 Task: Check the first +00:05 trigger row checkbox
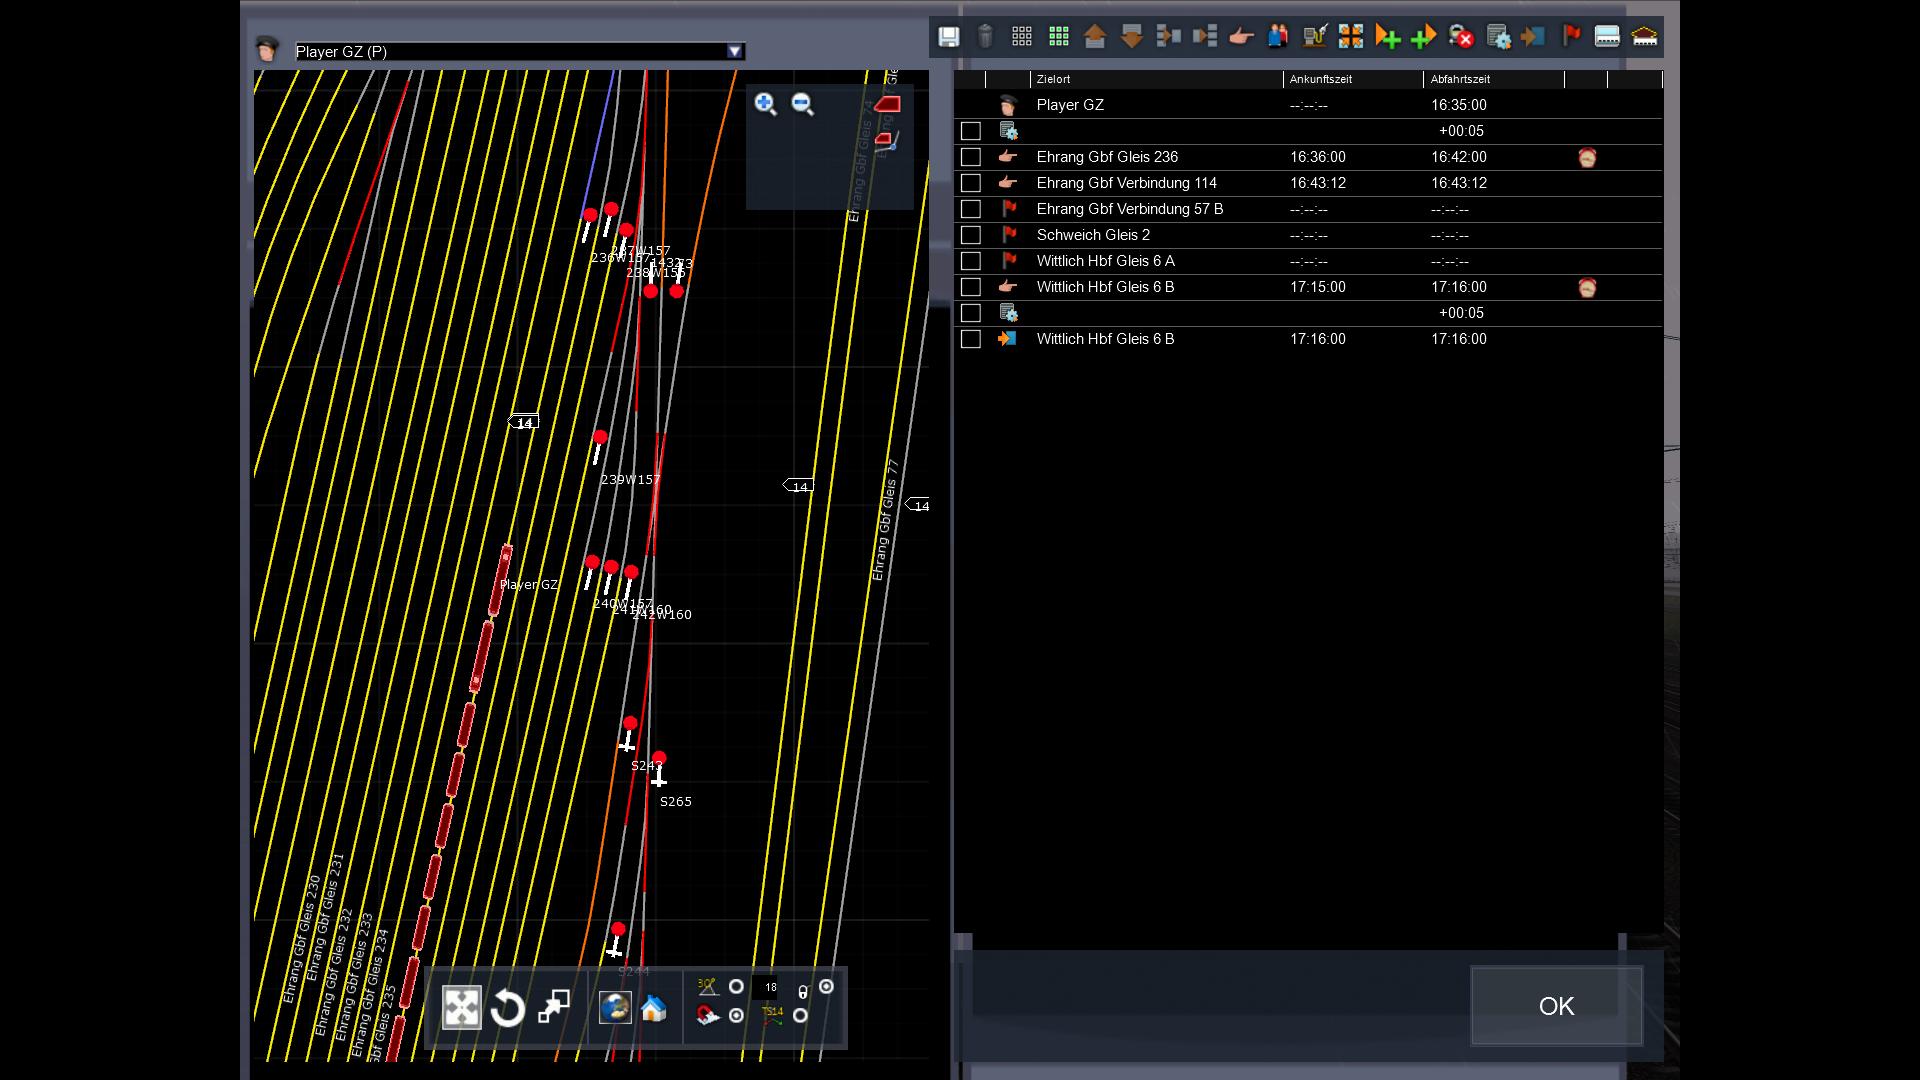[970, 131]
